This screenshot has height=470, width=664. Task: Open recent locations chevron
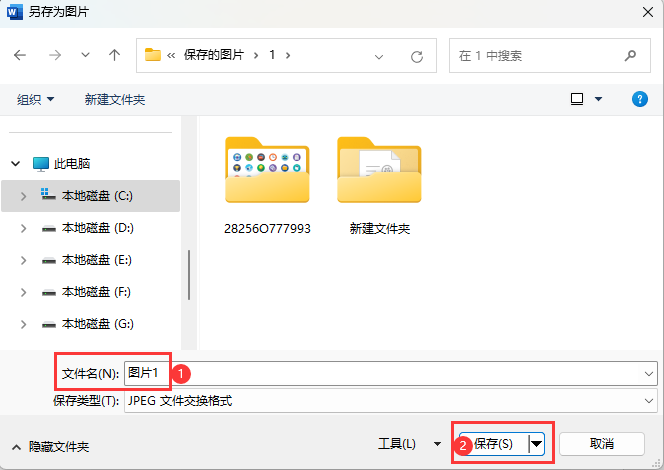86,55
